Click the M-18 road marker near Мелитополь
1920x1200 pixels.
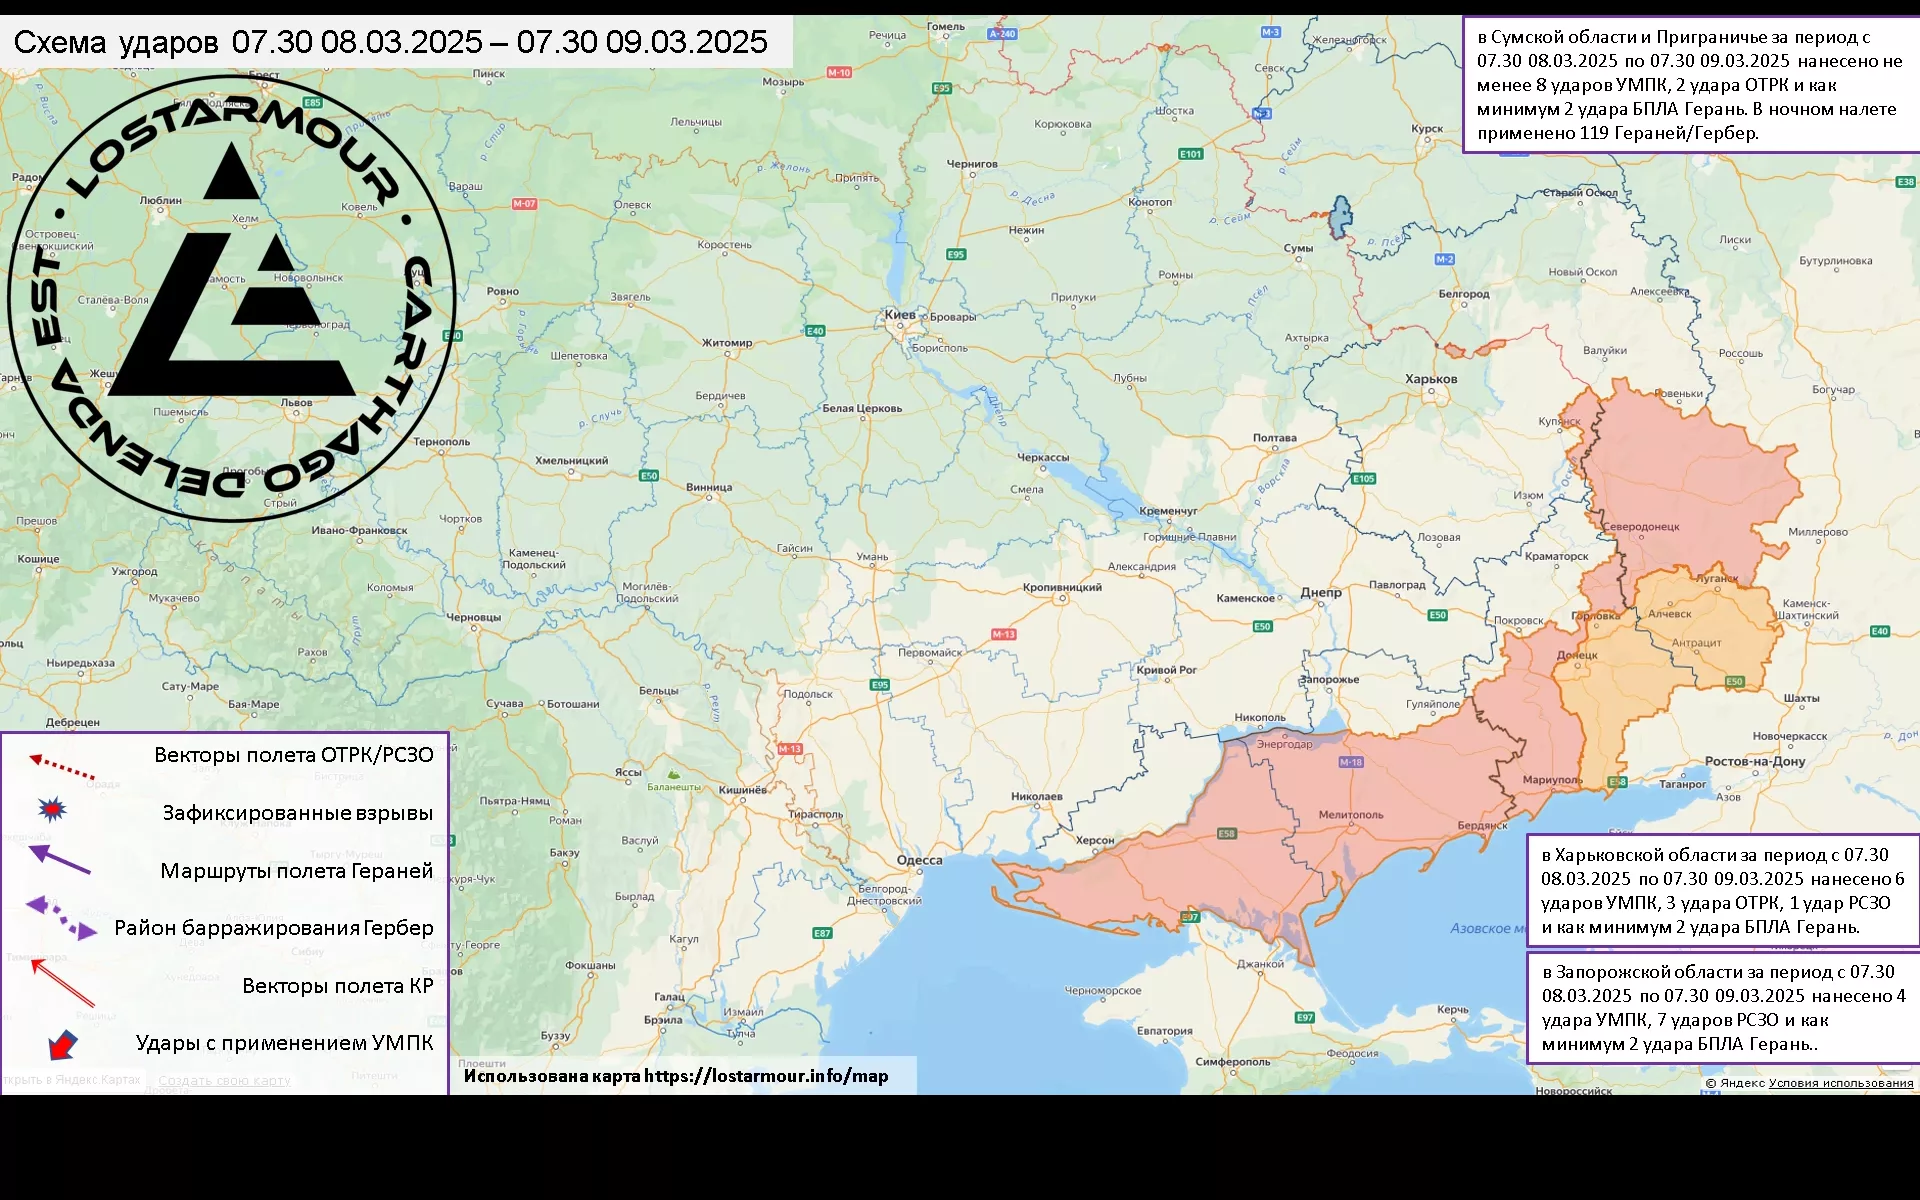coord(1351,762)
